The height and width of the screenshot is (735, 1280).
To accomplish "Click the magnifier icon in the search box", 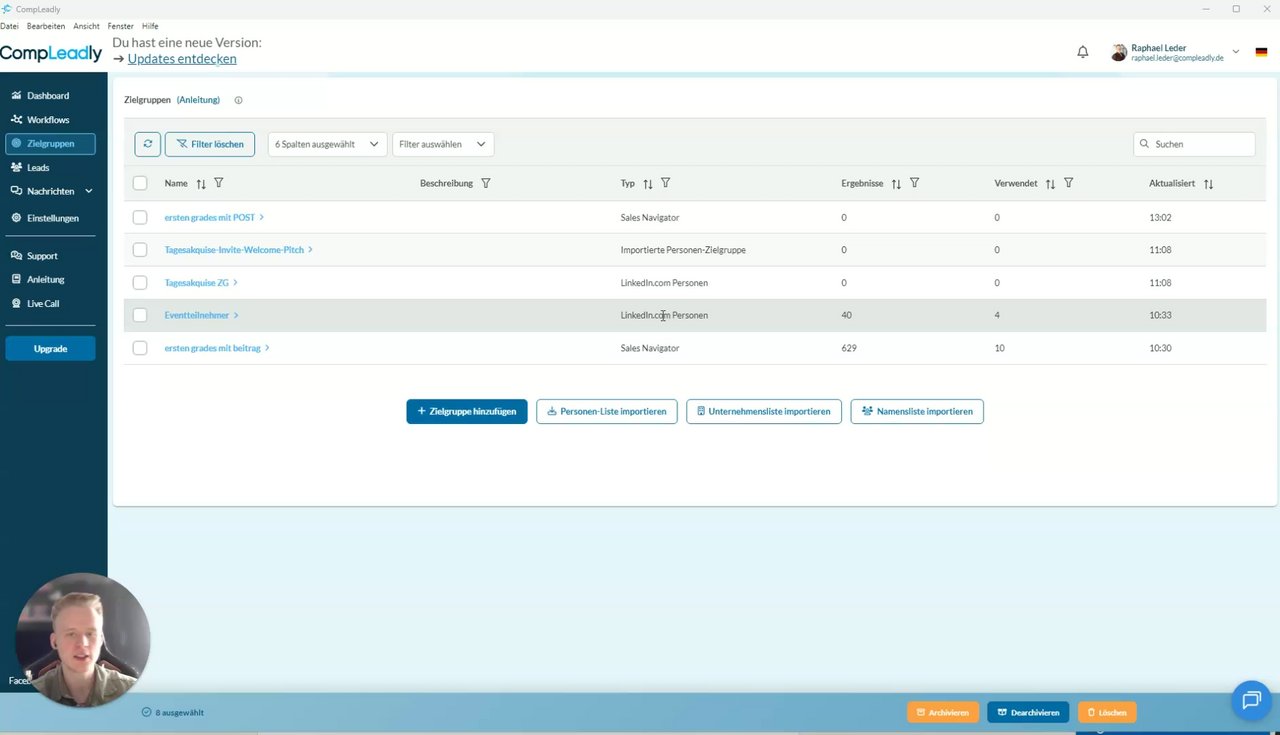I will pyautogui.click(x=1144, y=144).
